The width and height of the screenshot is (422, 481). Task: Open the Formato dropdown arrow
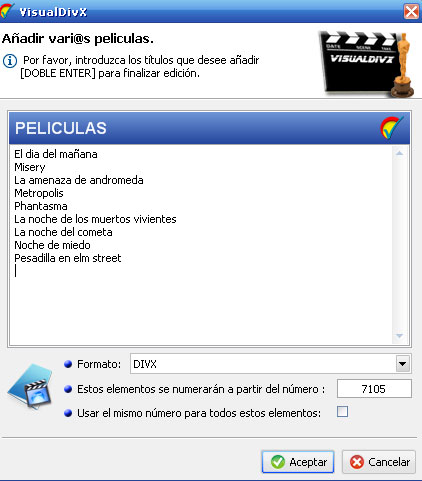(403, 364)
